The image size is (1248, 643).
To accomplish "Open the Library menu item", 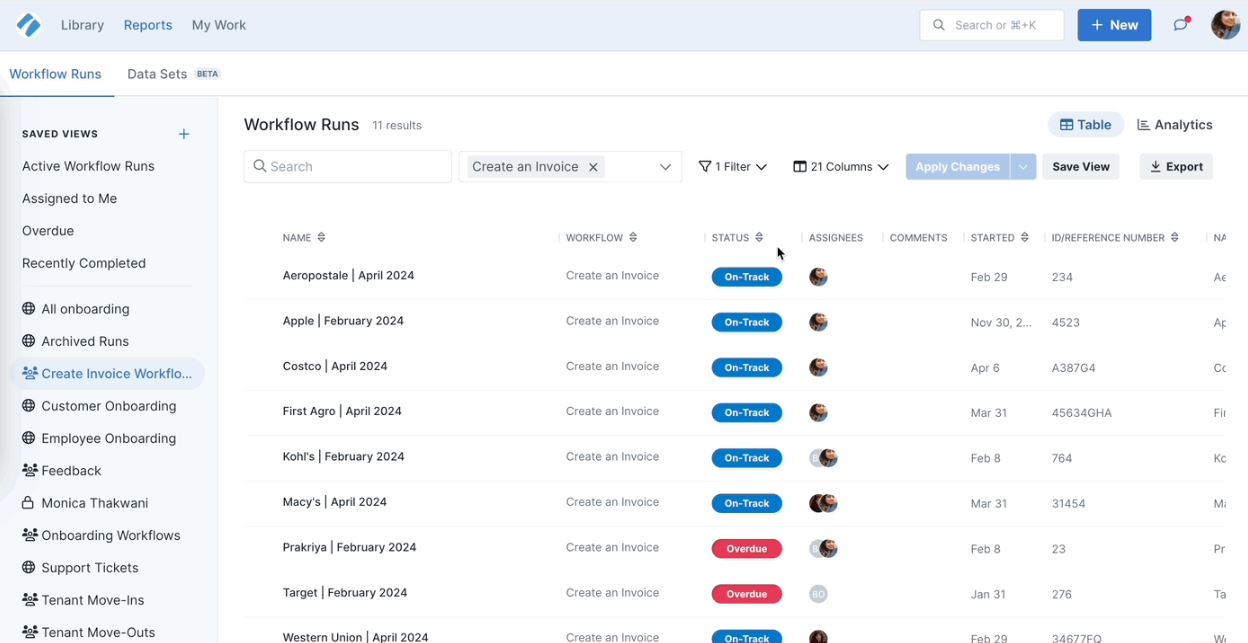I will coord(82,25).
